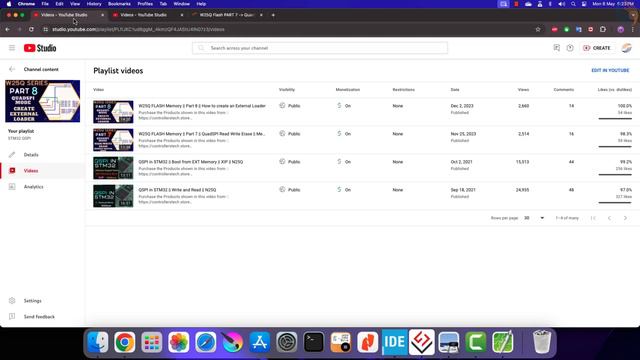Click Public visibility icon for Part 7 video

(x=282, y=133)
